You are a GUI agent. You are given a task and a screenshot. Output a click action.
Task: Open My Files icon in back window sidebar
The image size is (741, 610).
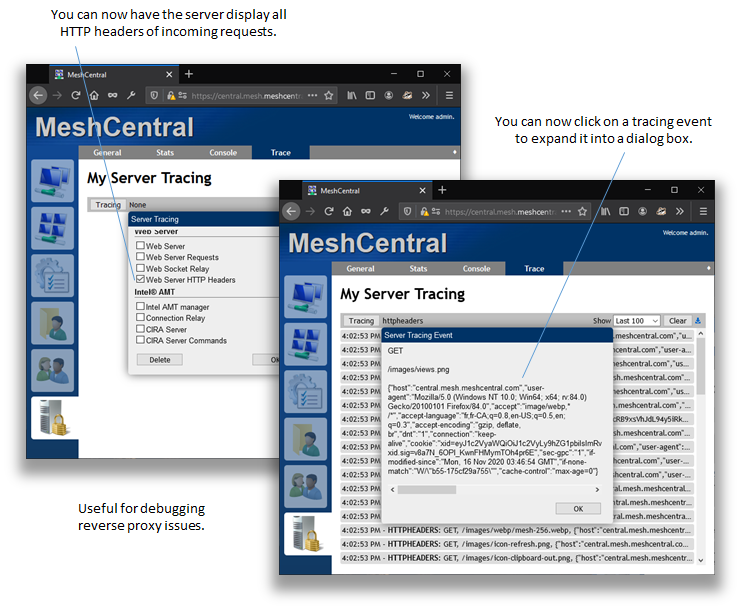(52, 323)
